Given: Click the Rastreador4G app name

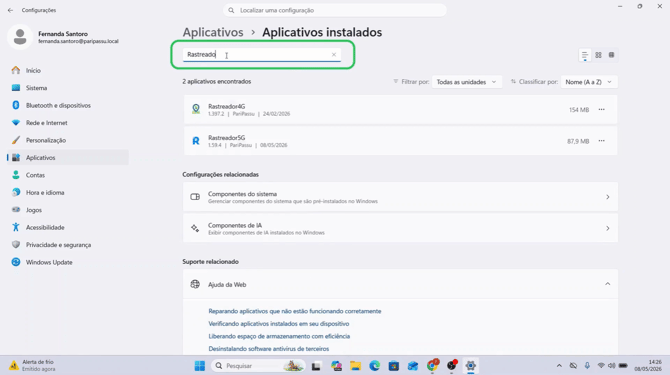Looking at the screenshot, I should [226, 106].
